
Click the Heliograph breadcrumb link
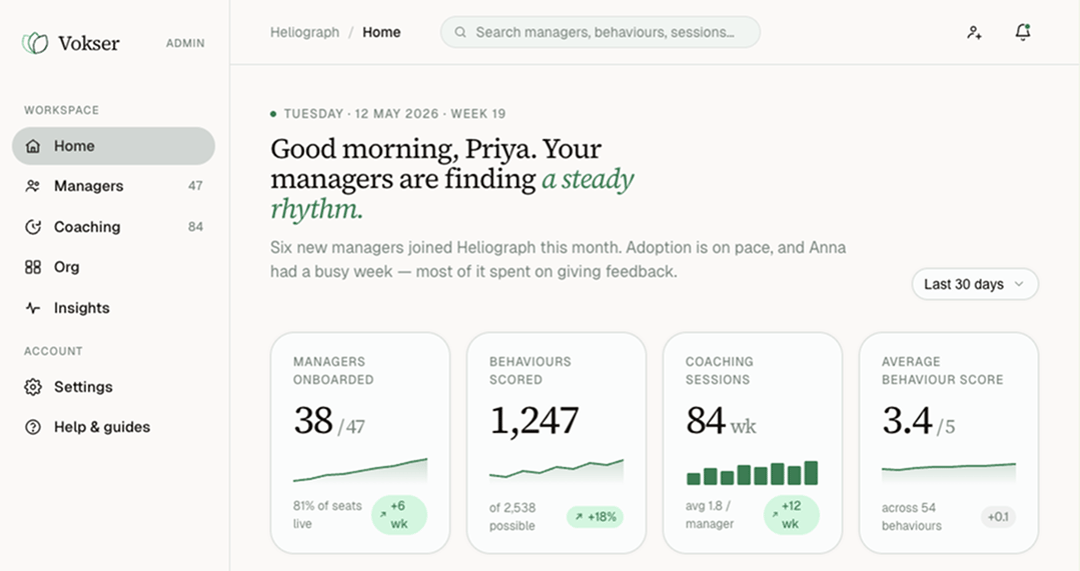(304, 32)
